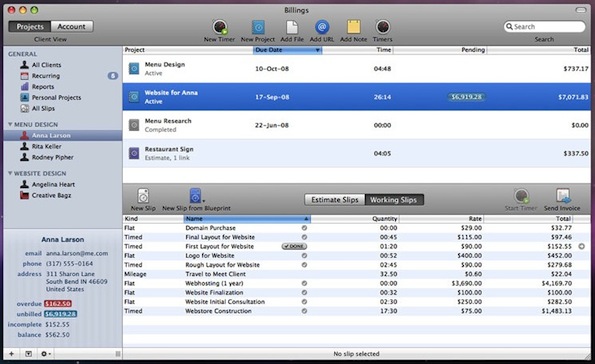The width and height of the screenshot is (595, 364).
Task: Select All Clients in sidebar
Action: pyautogui.click(x=46, y=65)
